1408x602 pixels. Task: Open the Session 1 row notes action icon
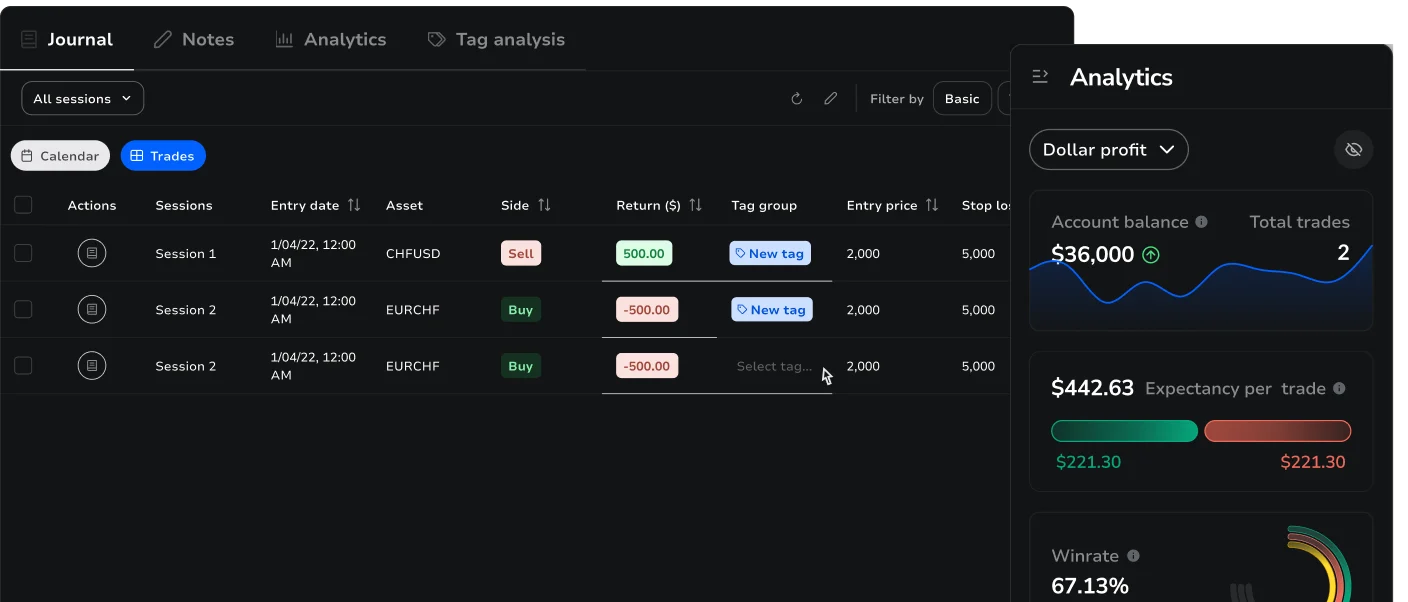click(92, 254)
